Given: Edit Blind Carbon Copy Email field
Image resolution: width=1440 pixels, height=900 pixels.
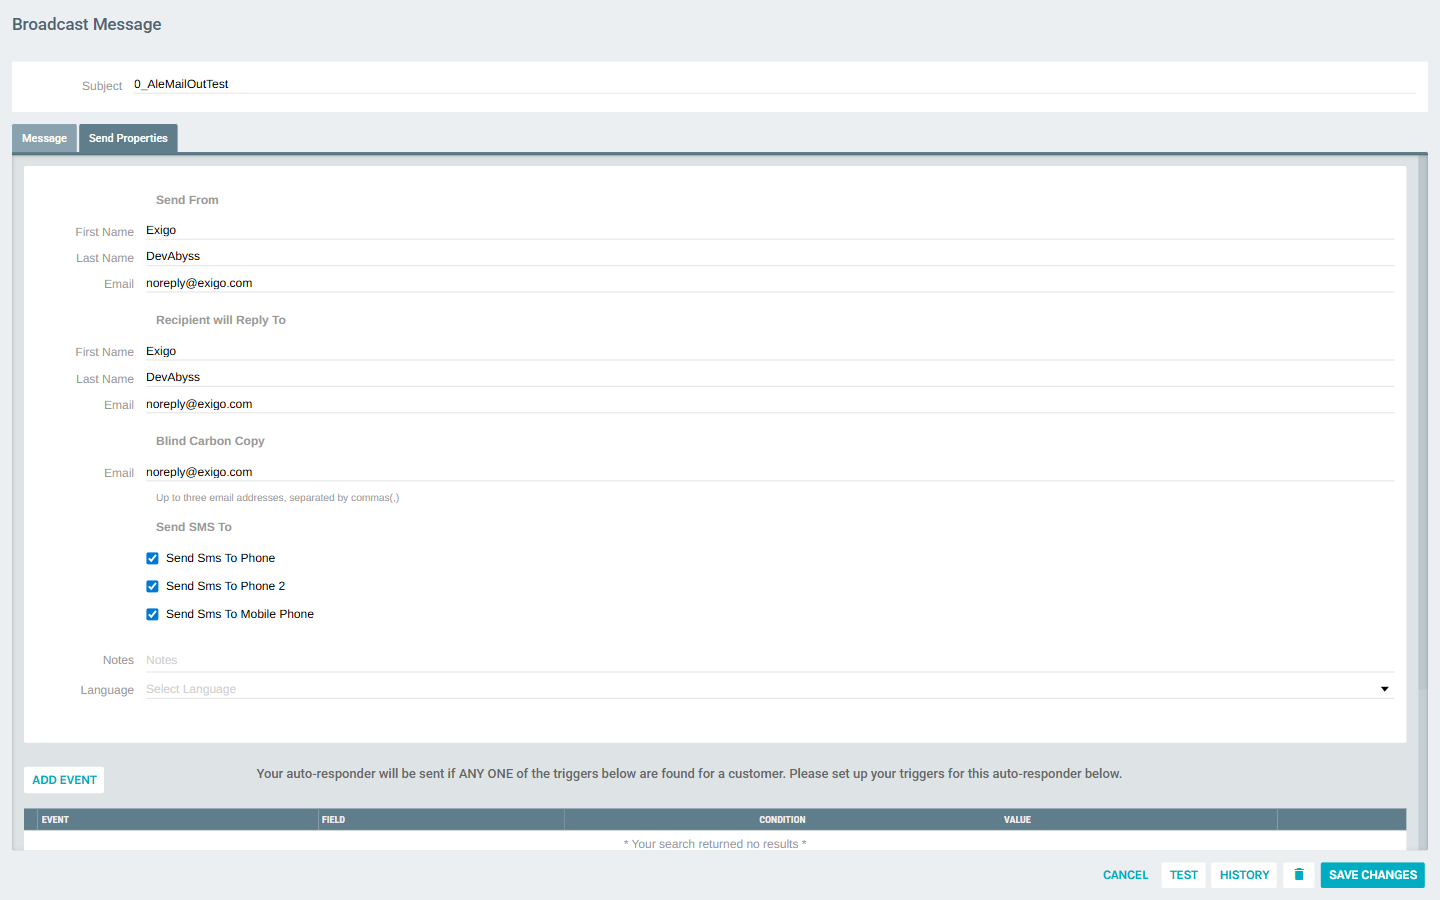Looking at the screenshot, I should coord(769,472).
